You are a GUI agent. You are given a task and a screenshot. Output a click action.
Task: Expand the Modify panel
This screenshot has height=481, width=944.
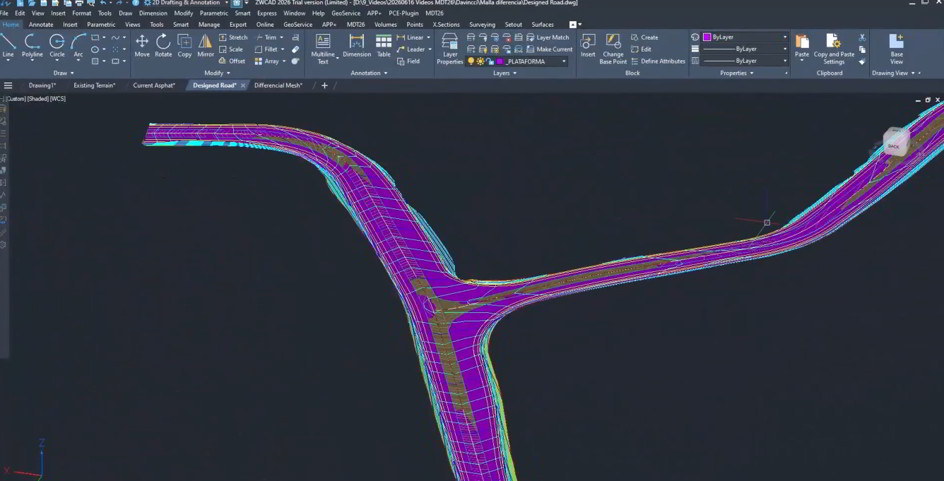pos(217,73)
